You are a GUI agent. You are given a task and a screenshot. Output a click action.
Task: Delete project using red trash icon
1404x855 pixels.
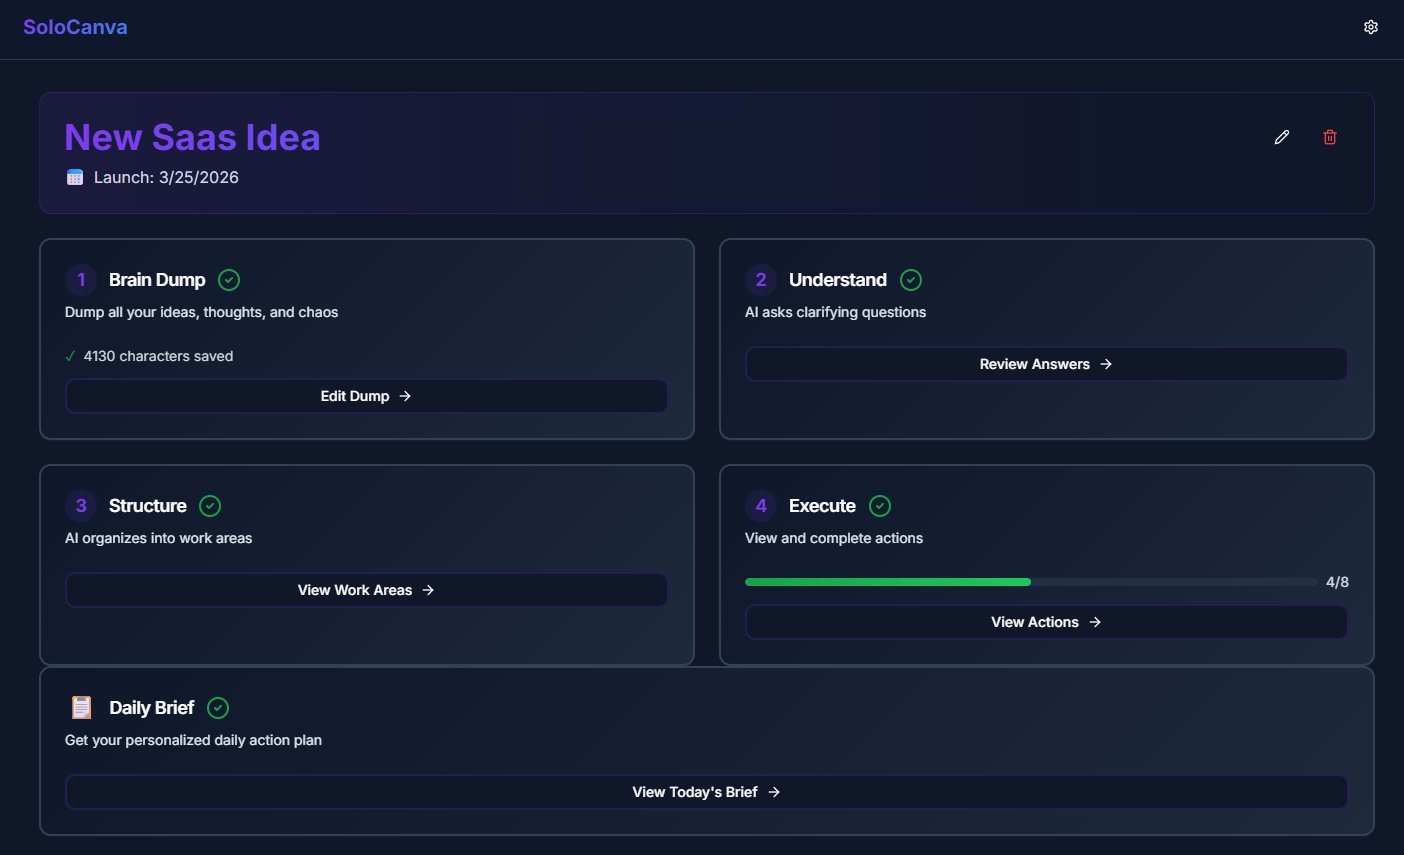1329,137
